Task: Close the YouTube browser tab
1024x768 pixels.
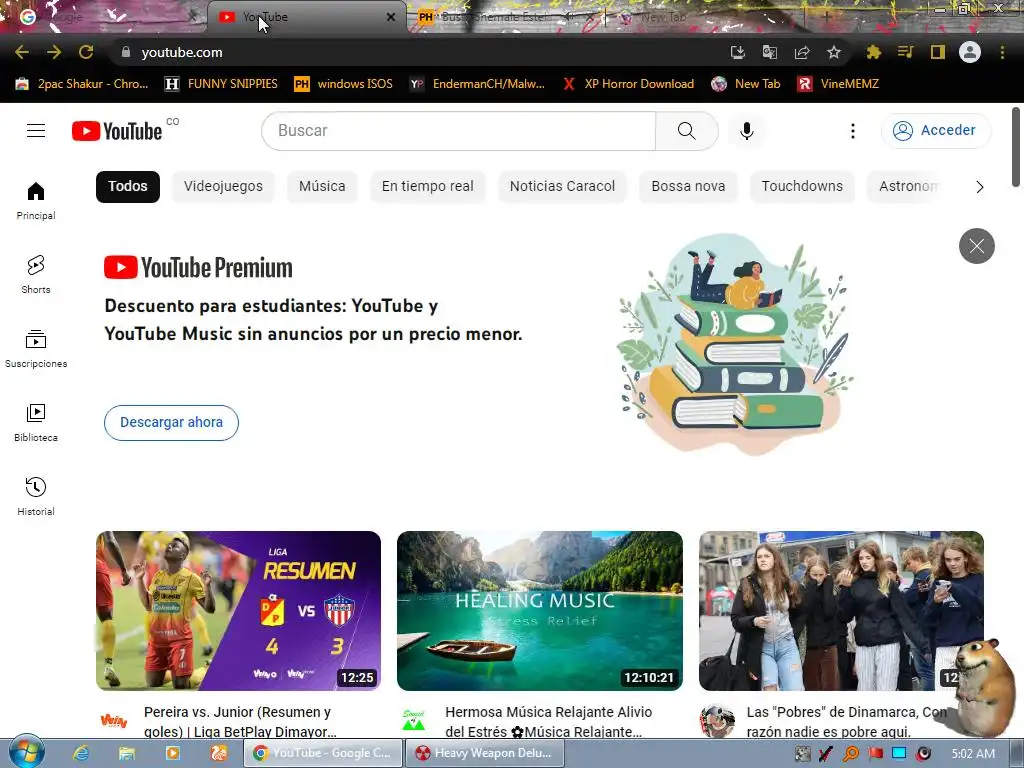Action: [391, 17]
